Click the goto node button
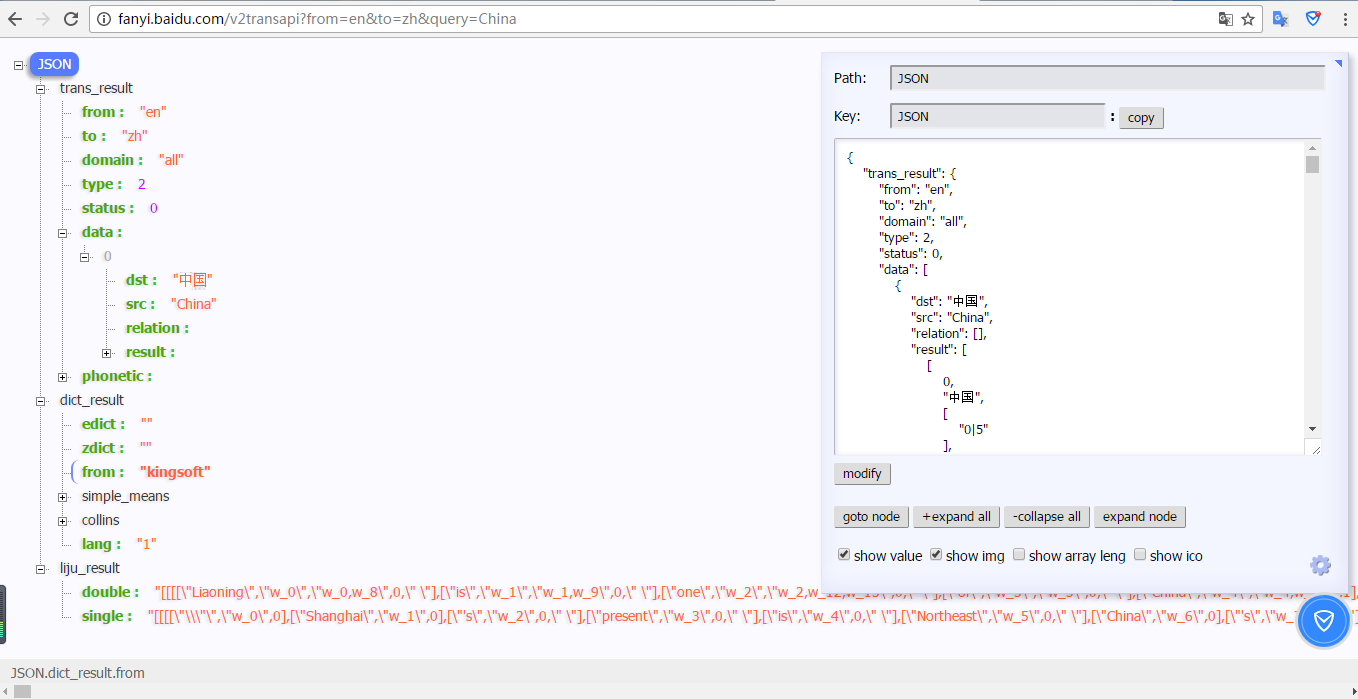 (x=871, y=517)
